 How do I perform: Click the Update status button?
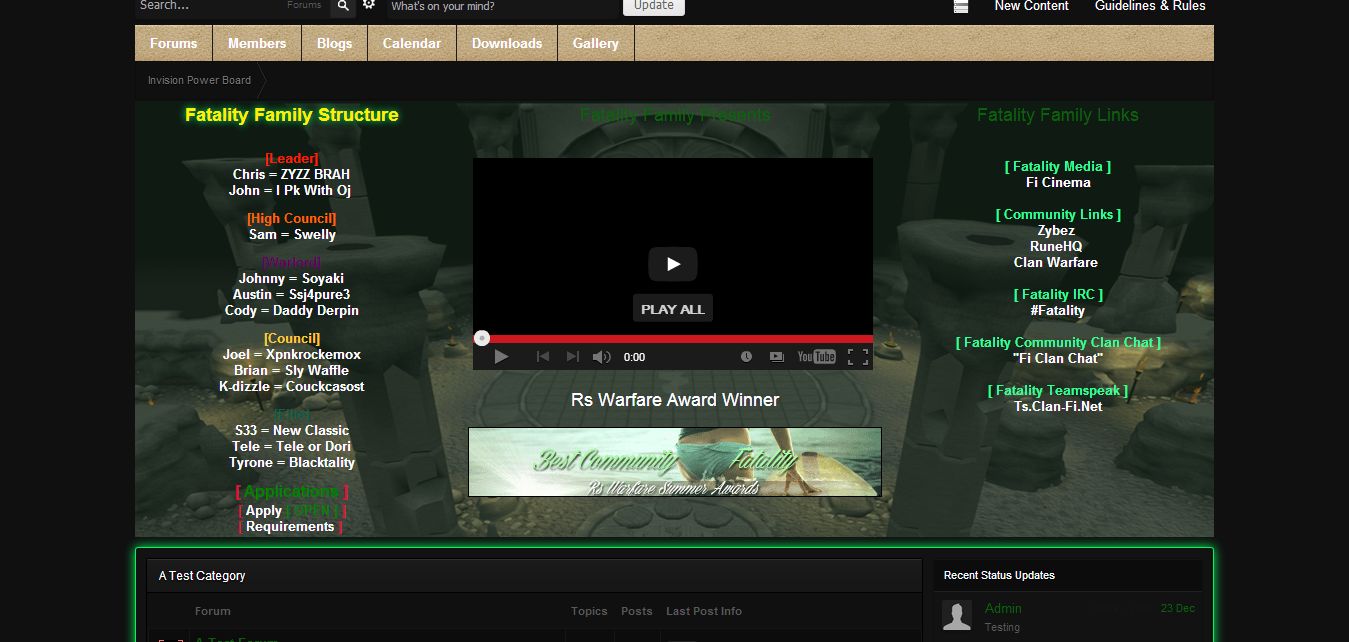(x=653, y=6)
